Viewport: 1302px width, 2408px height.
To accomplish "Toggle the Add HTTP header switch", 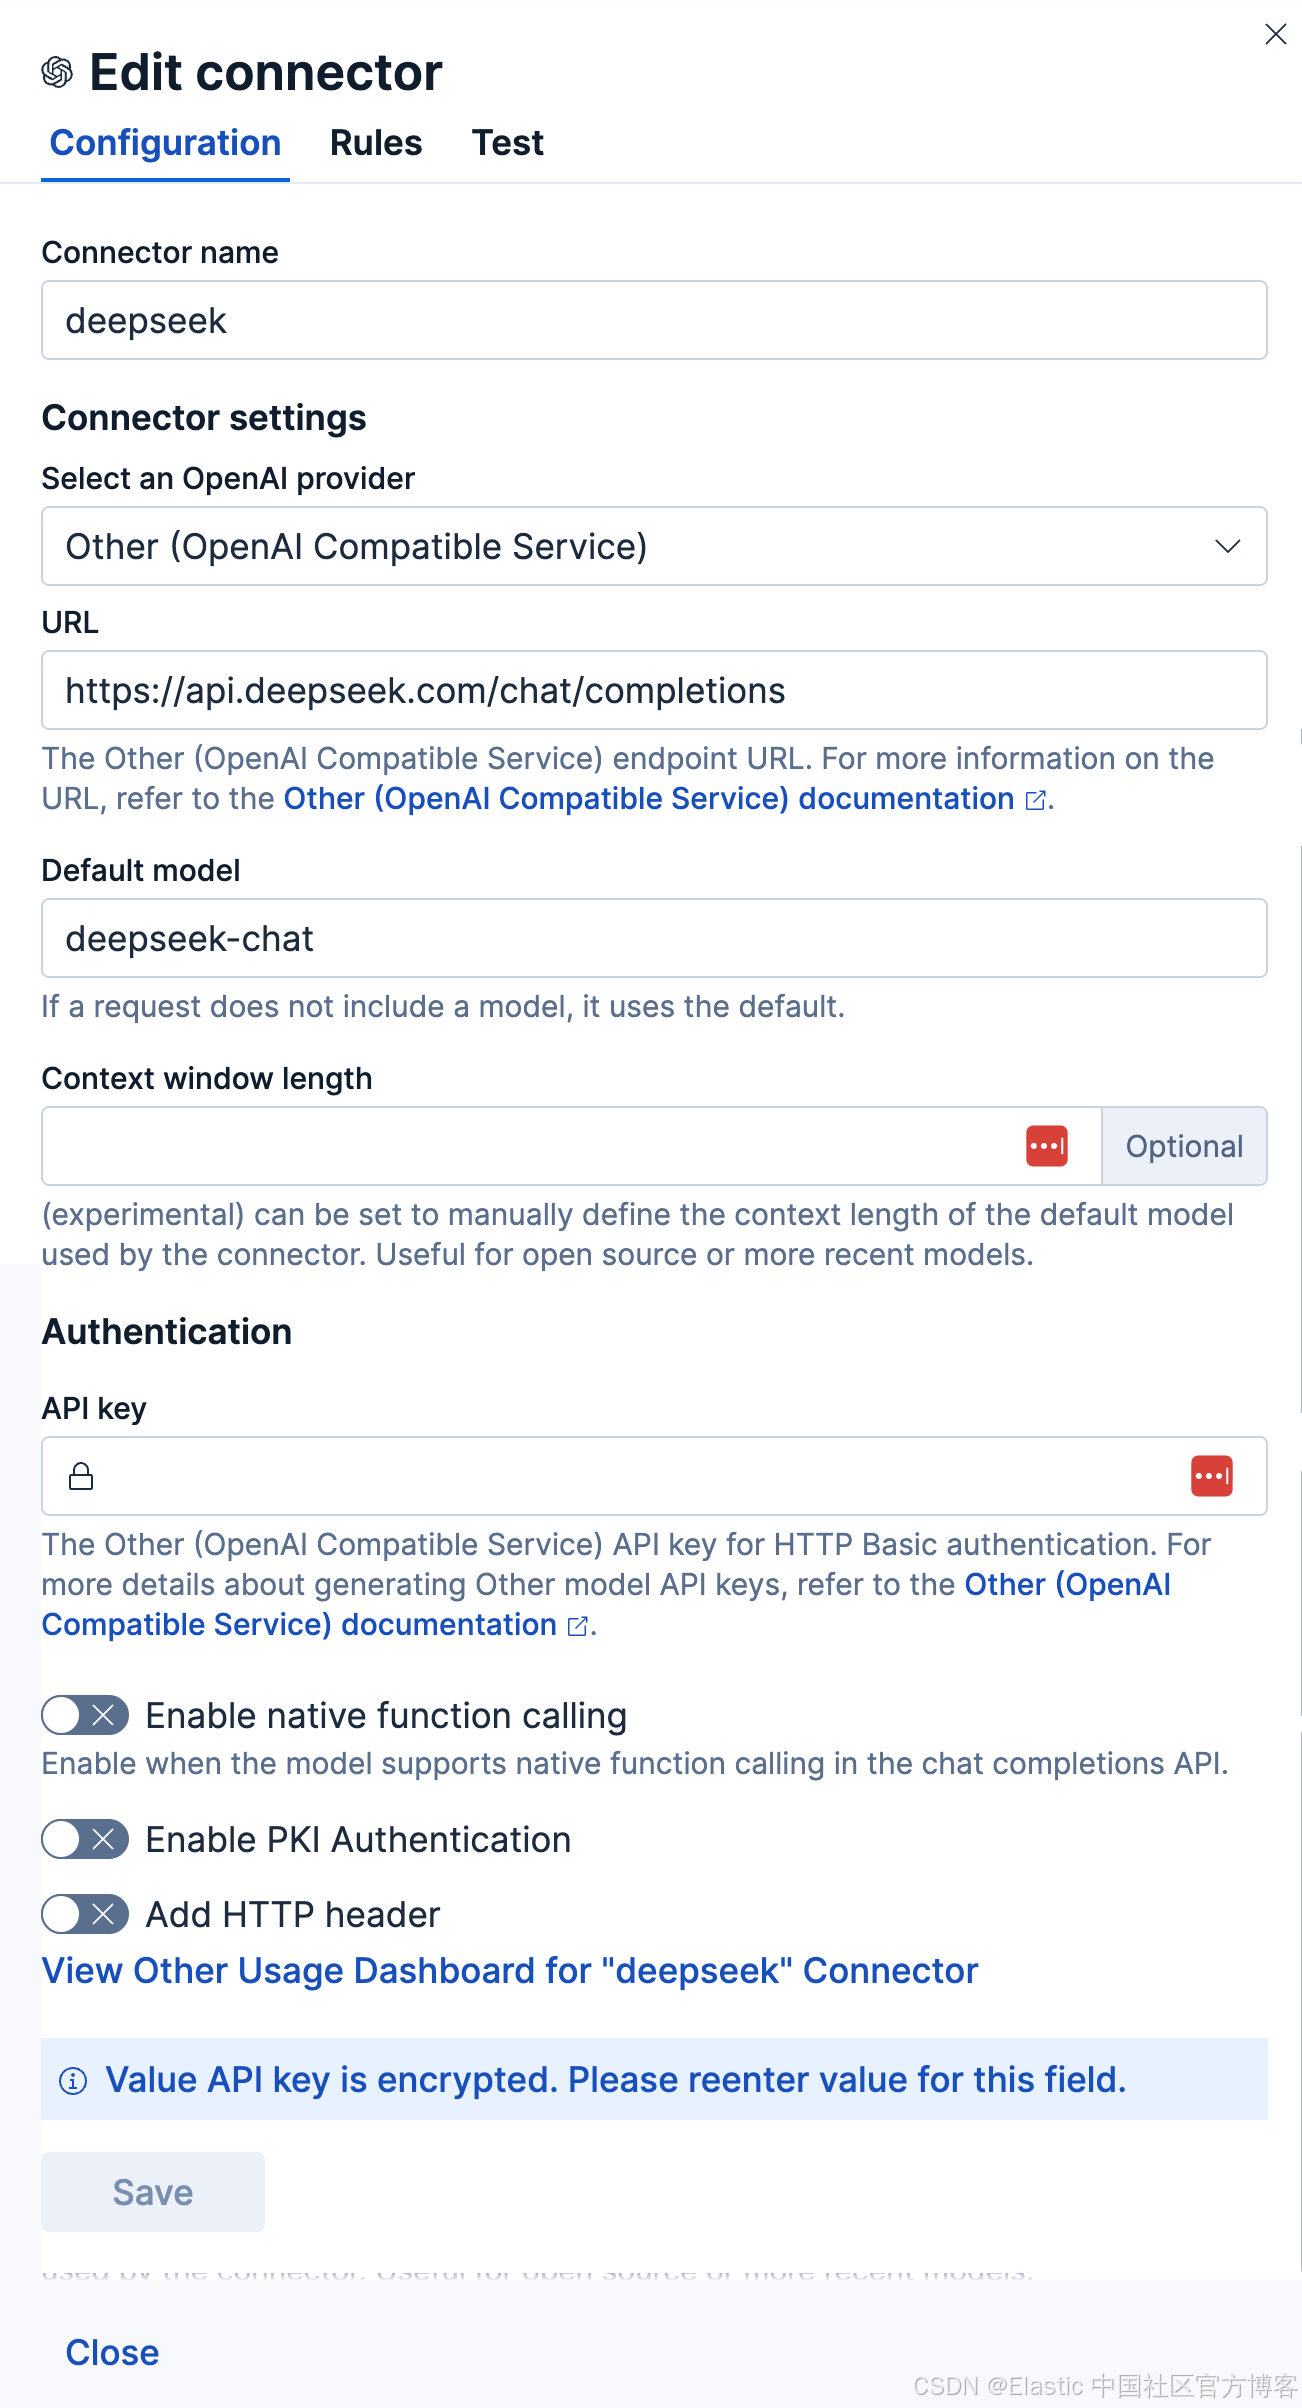I will [85, 1915].
